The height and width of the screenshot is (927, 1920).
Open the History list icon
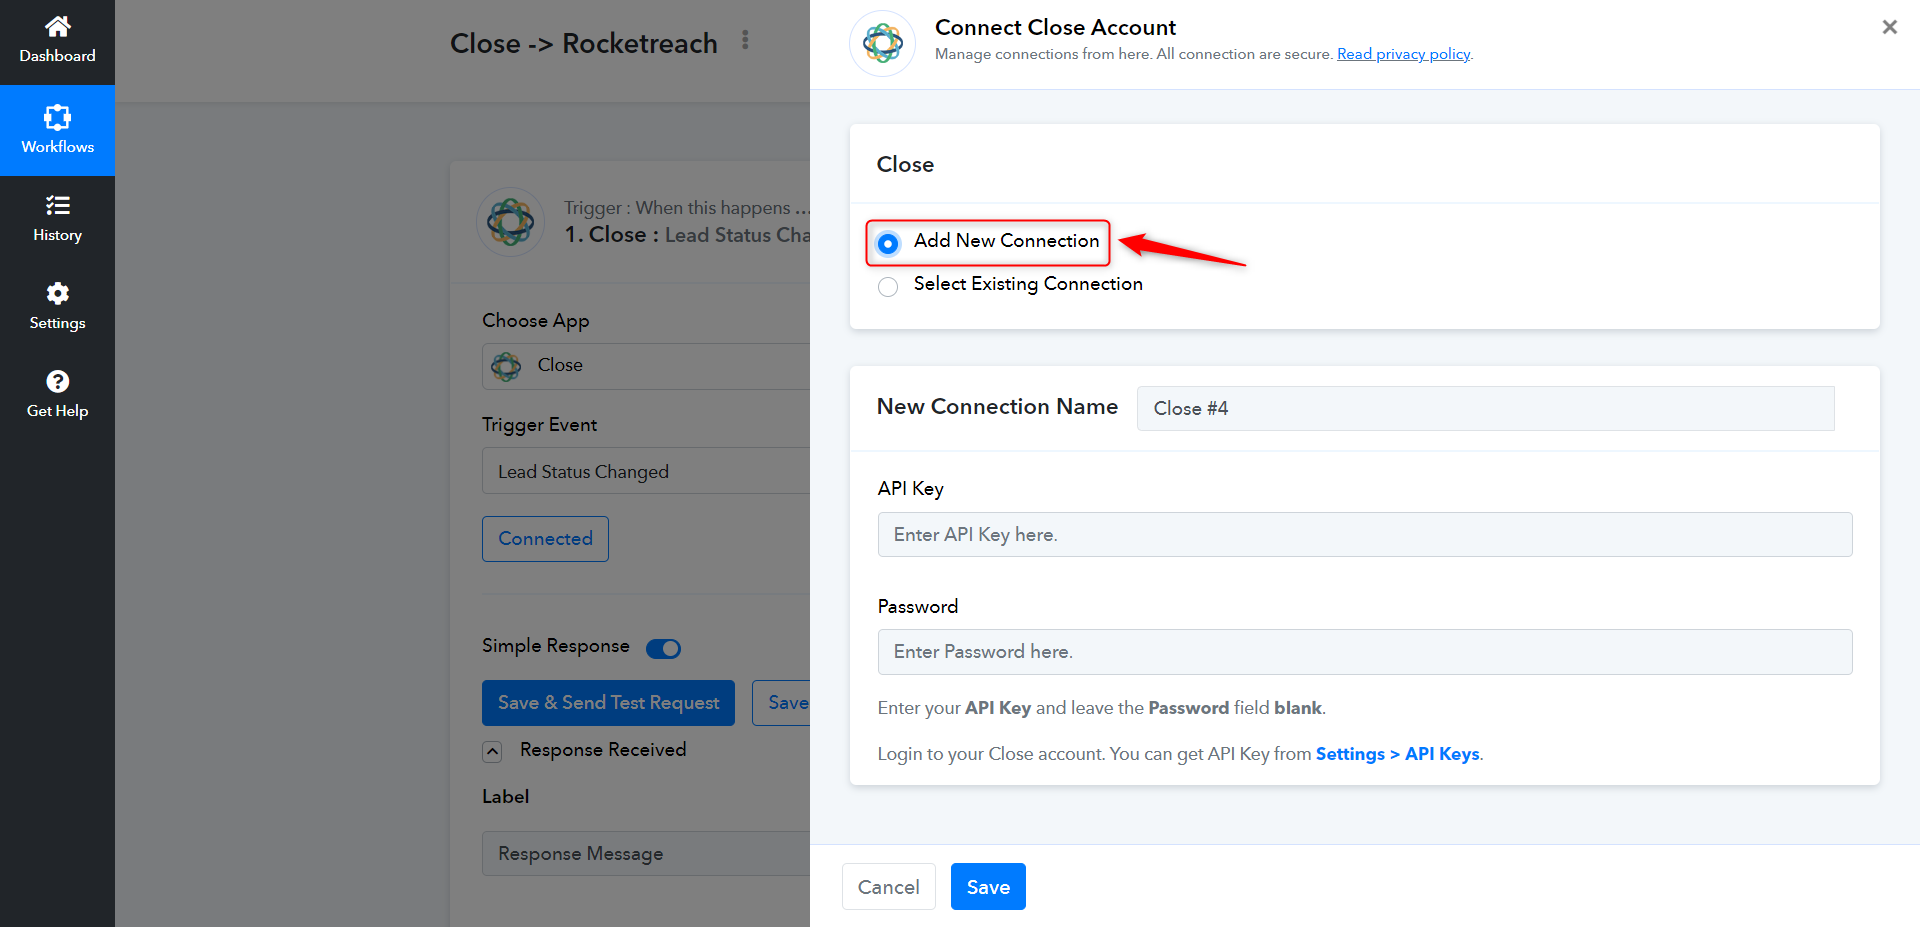(x=57, y=205)
